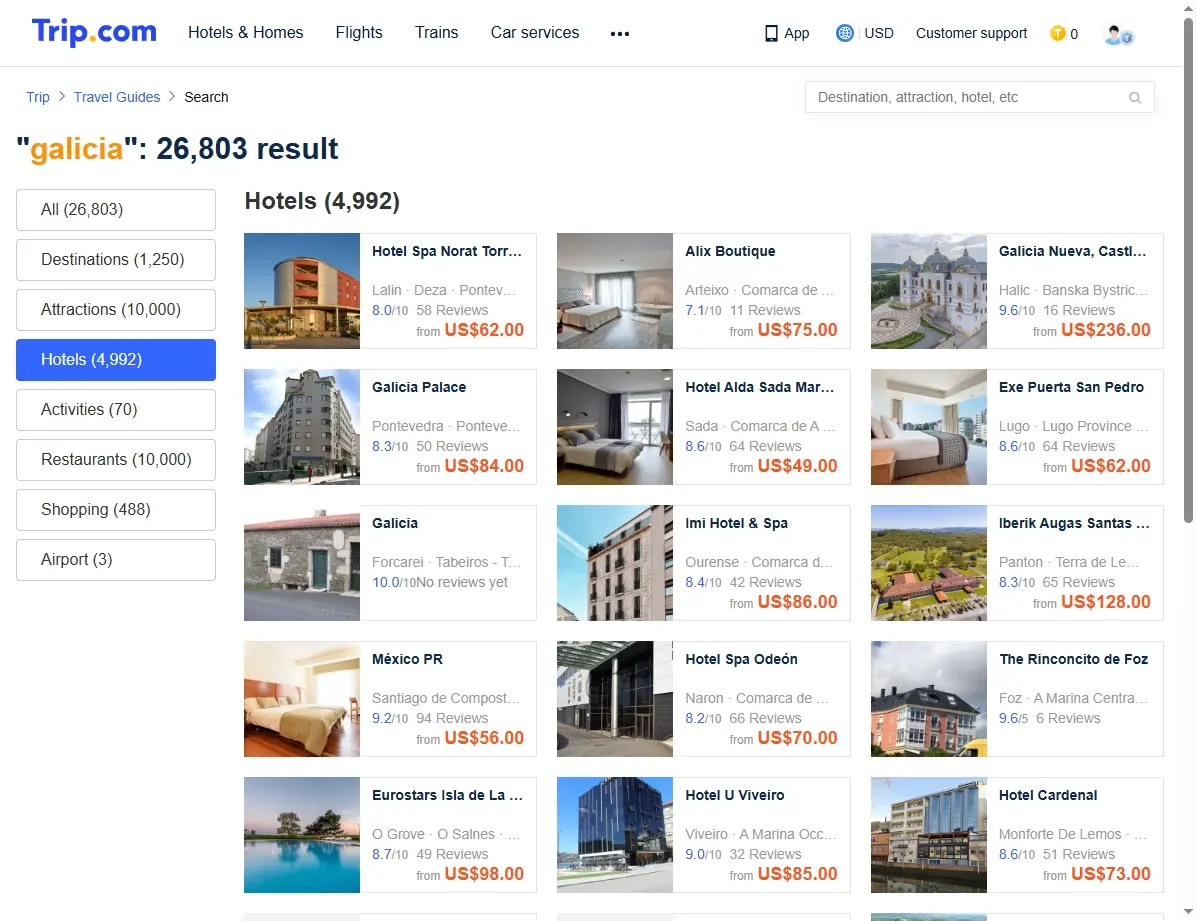This screenshot has height=921, width=1196.
Task: Open Hotel U Viveiro photo
Action: [615, 835]
